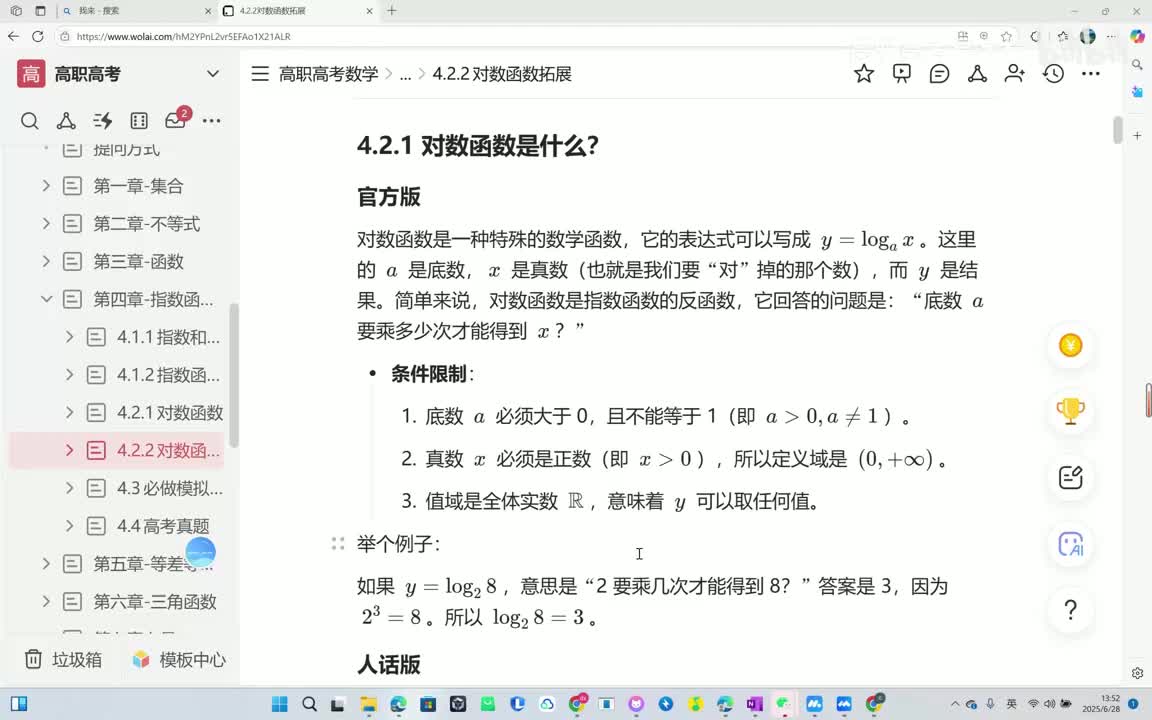Click the edit note floating button
This screenshot has width=1152, height=720.
pyautogui.click(x=1070, y=478)
